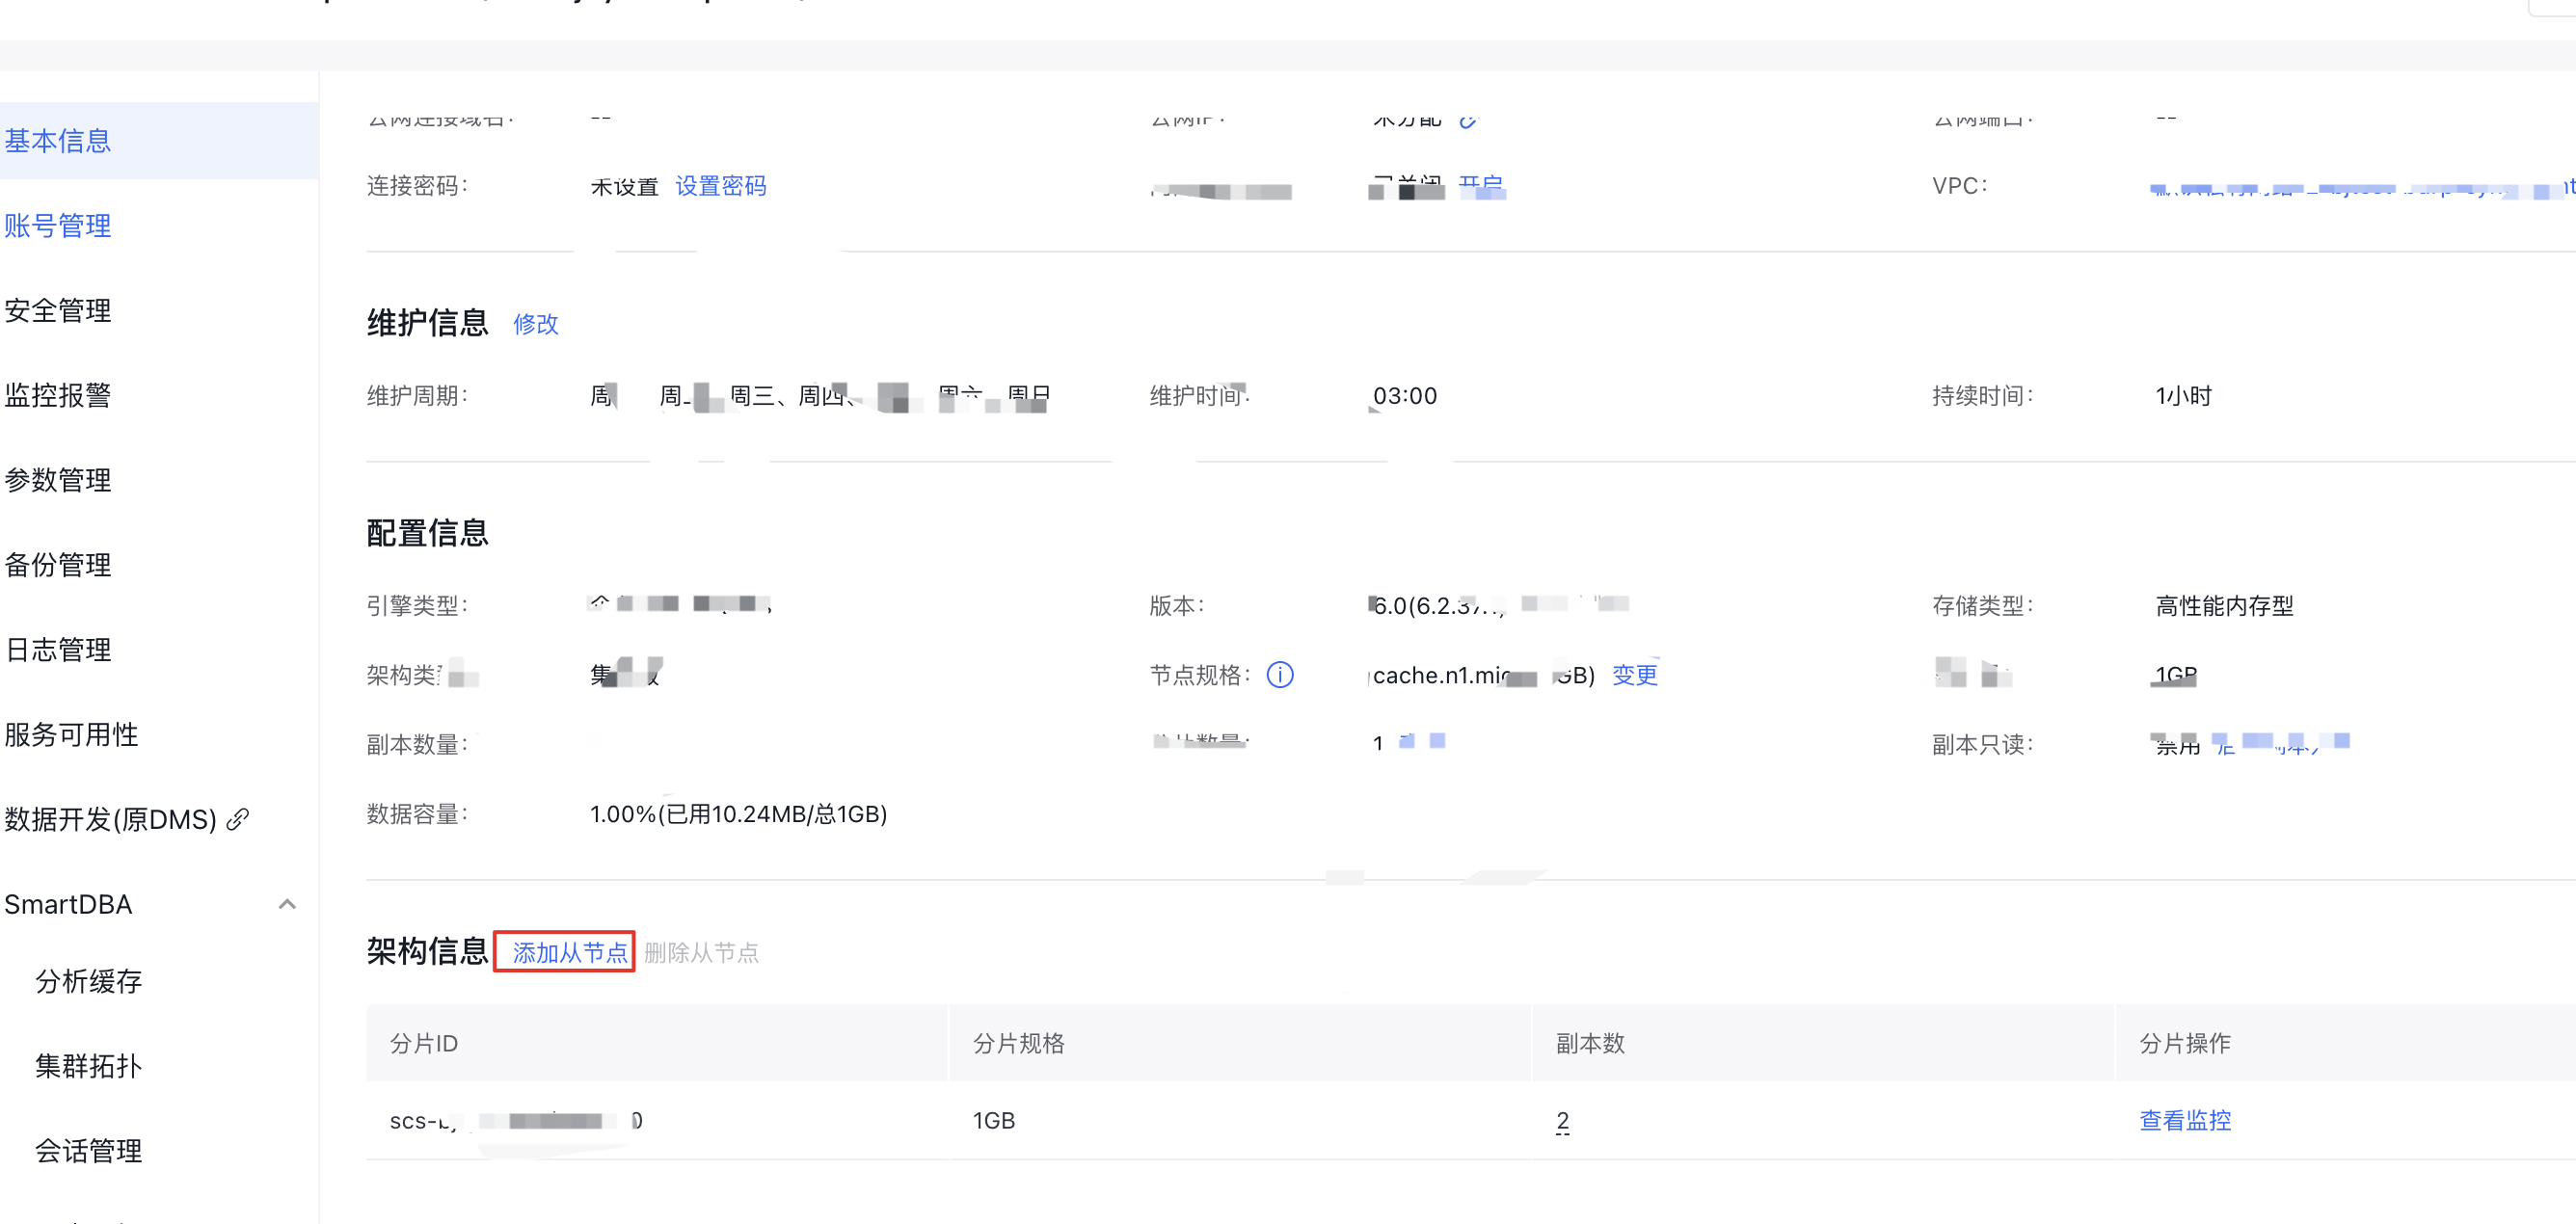
Task: Open 分析缓存 under SmartDBA
Action: pyautogui.click(x=89, y=982)
